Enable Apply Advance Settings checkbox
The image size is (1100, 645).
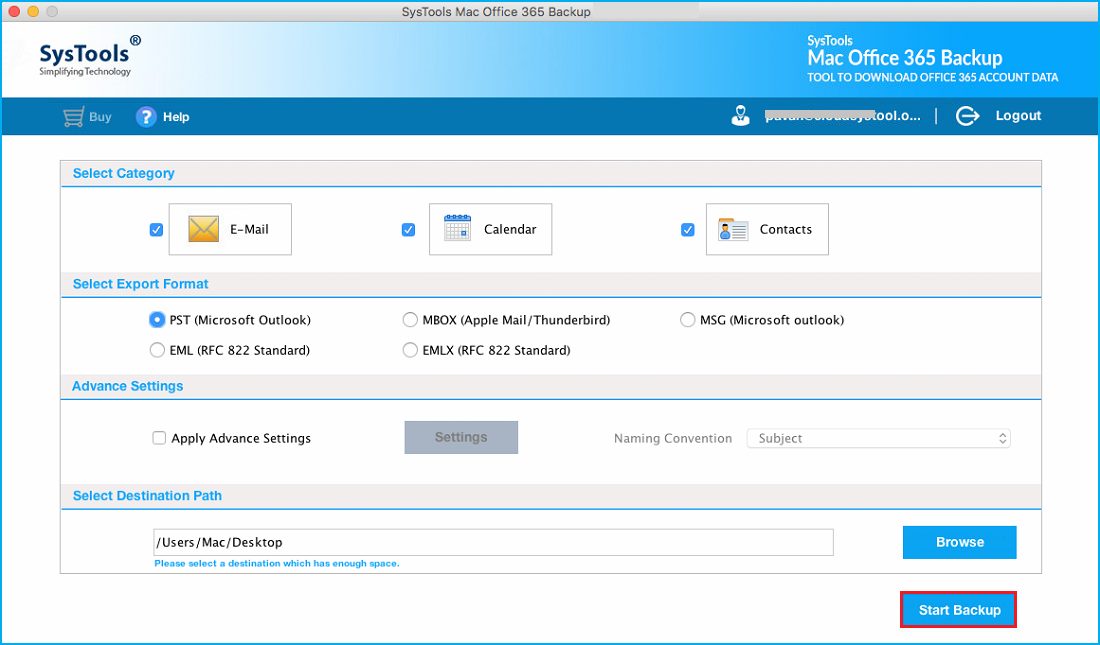pyautogui.click(x=159, y=438)
